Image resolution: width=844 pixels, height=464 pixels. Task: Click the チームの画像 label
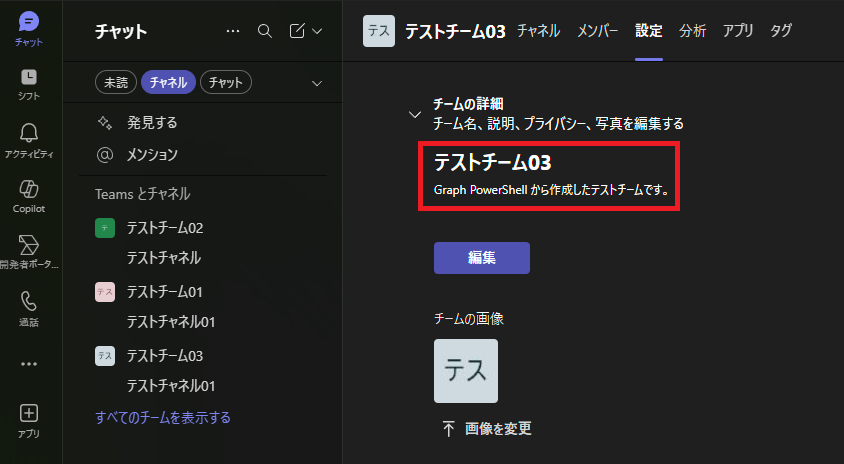(x=469, y=319)
